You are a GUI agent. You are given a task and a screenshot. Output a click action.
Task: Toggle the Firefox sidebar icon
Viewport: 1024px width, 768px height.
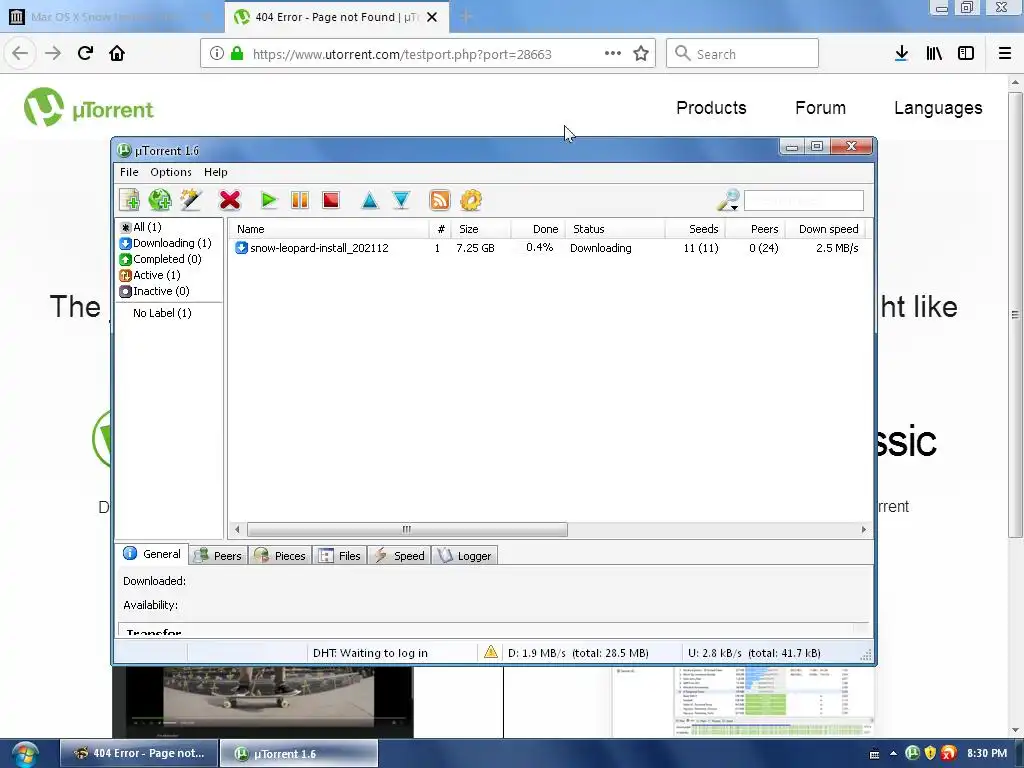[966, 54]
